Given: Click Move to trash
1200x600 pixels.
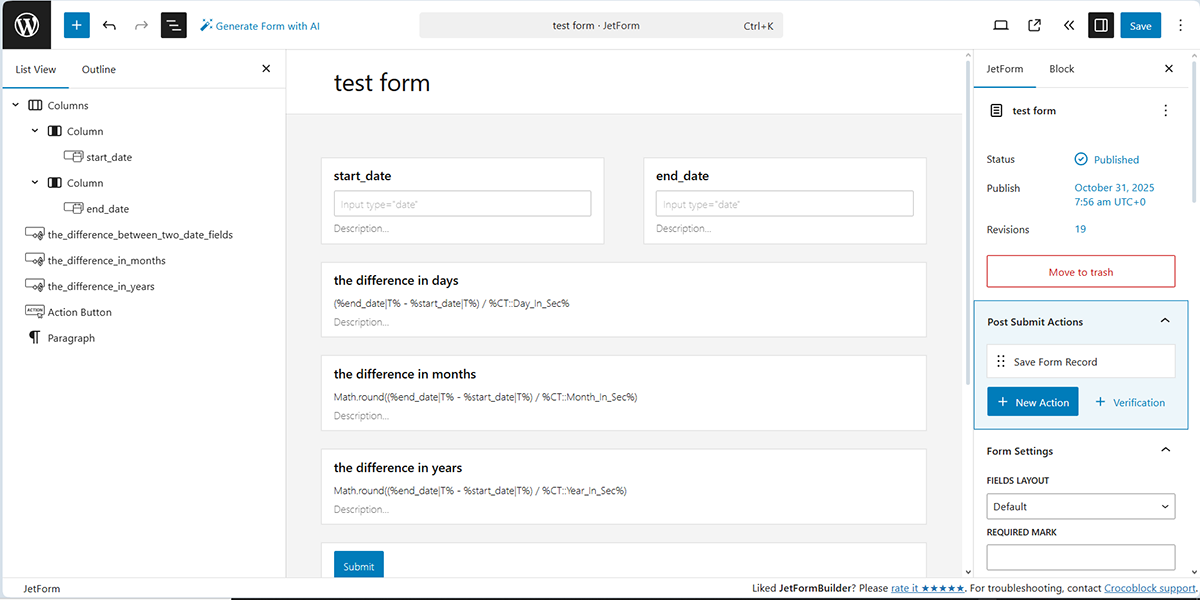Looking at the screenshot, I should [x=1081, y=272].
